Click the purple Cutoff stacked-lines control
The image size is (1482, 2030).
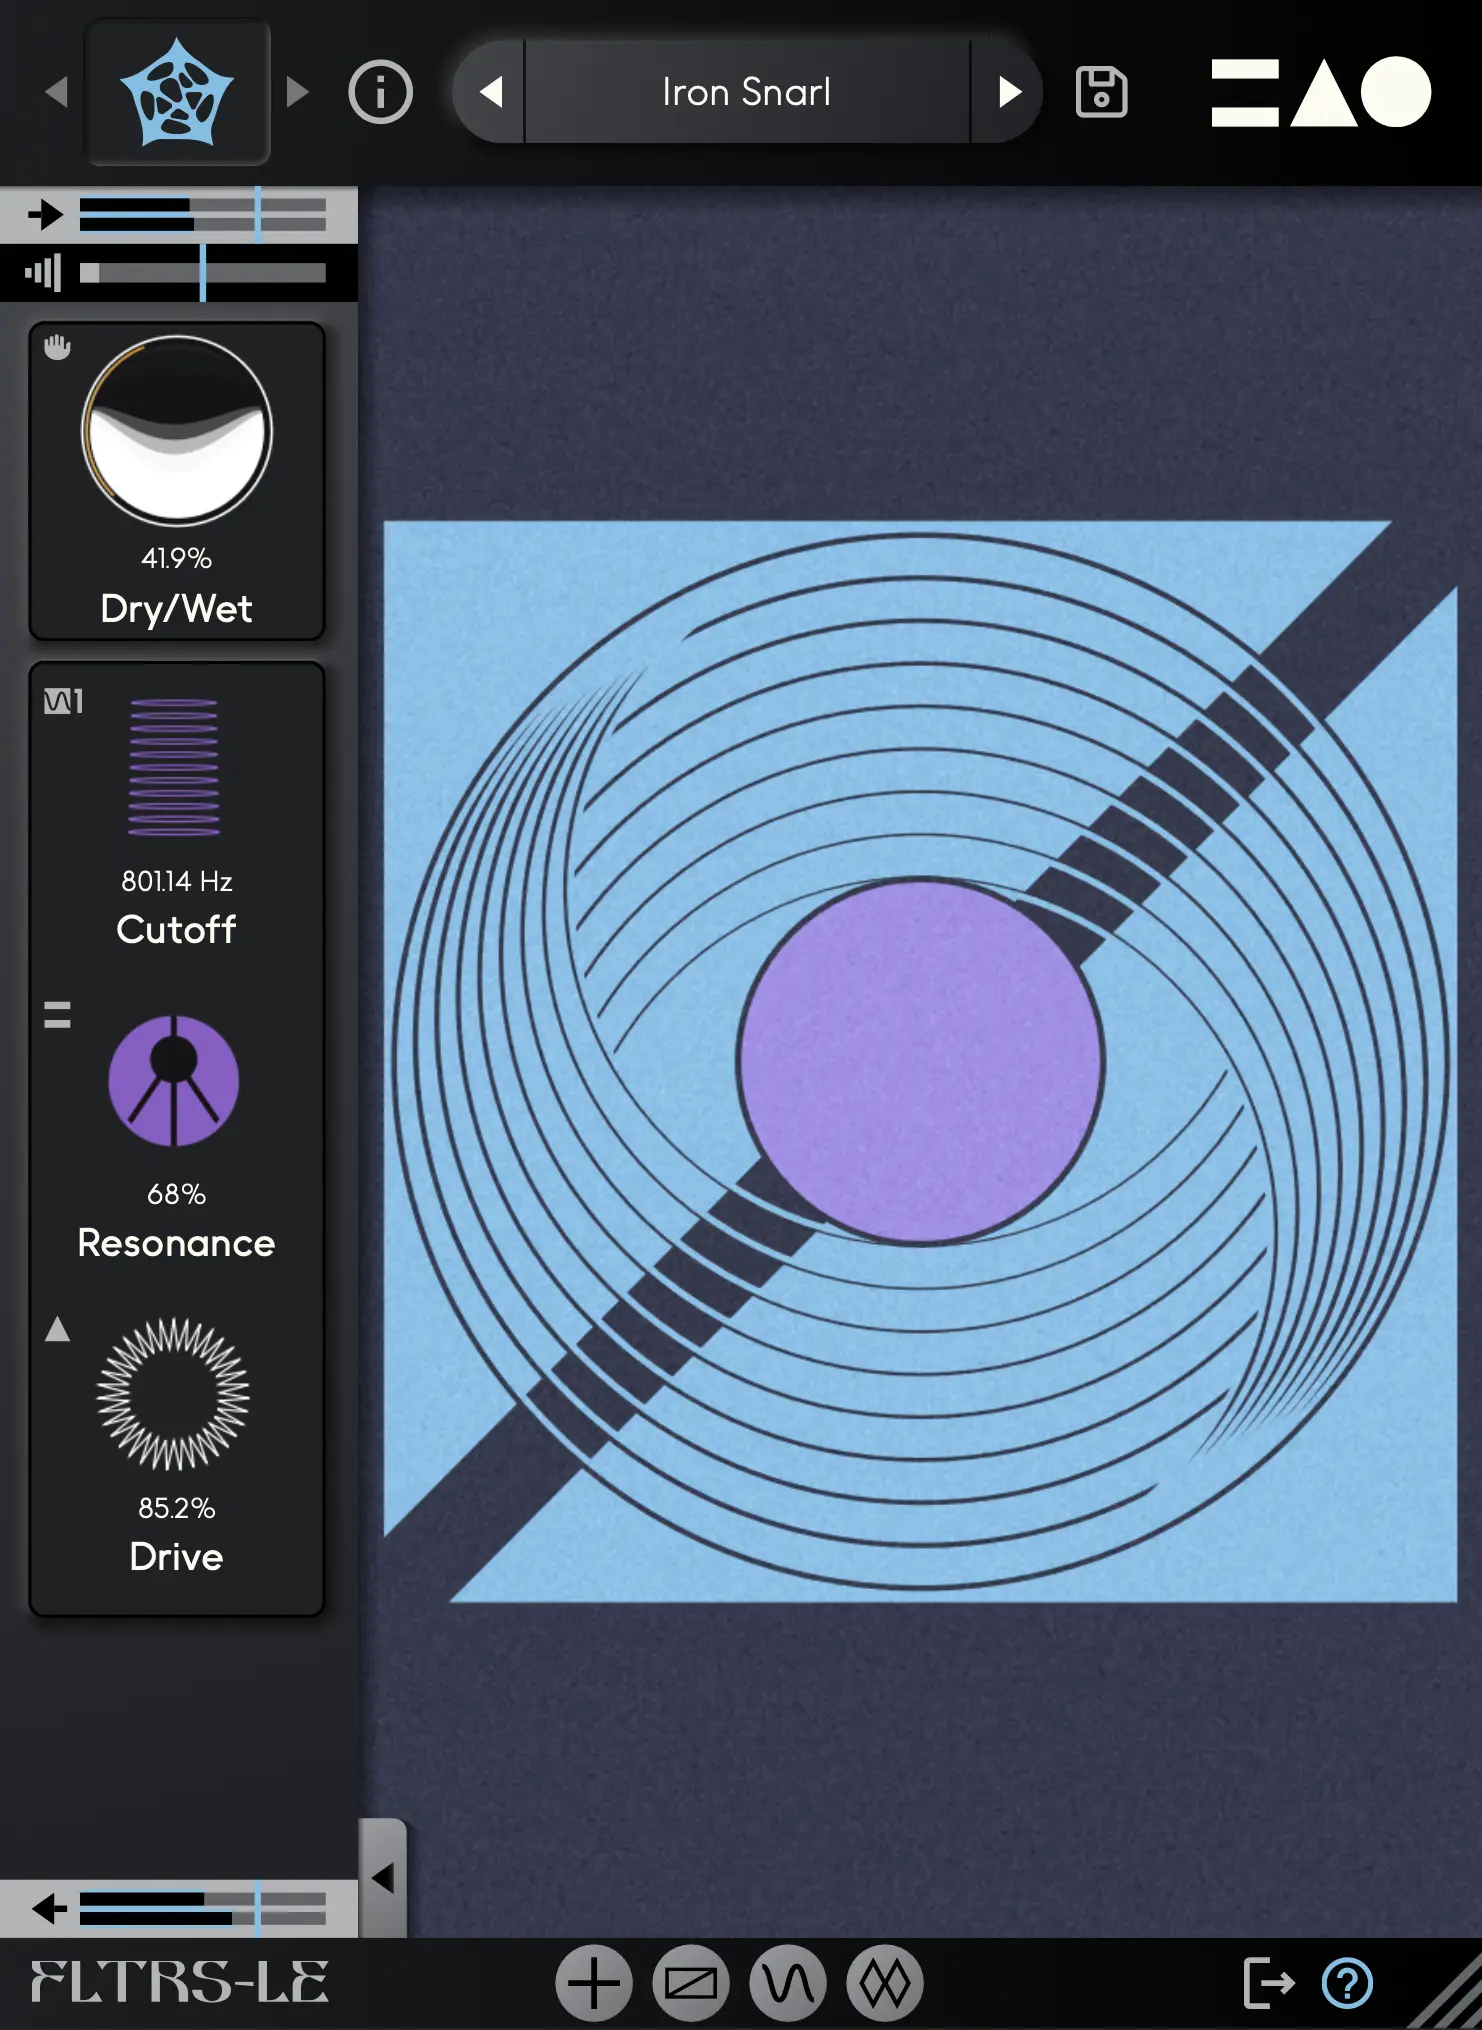pos(174,767)
